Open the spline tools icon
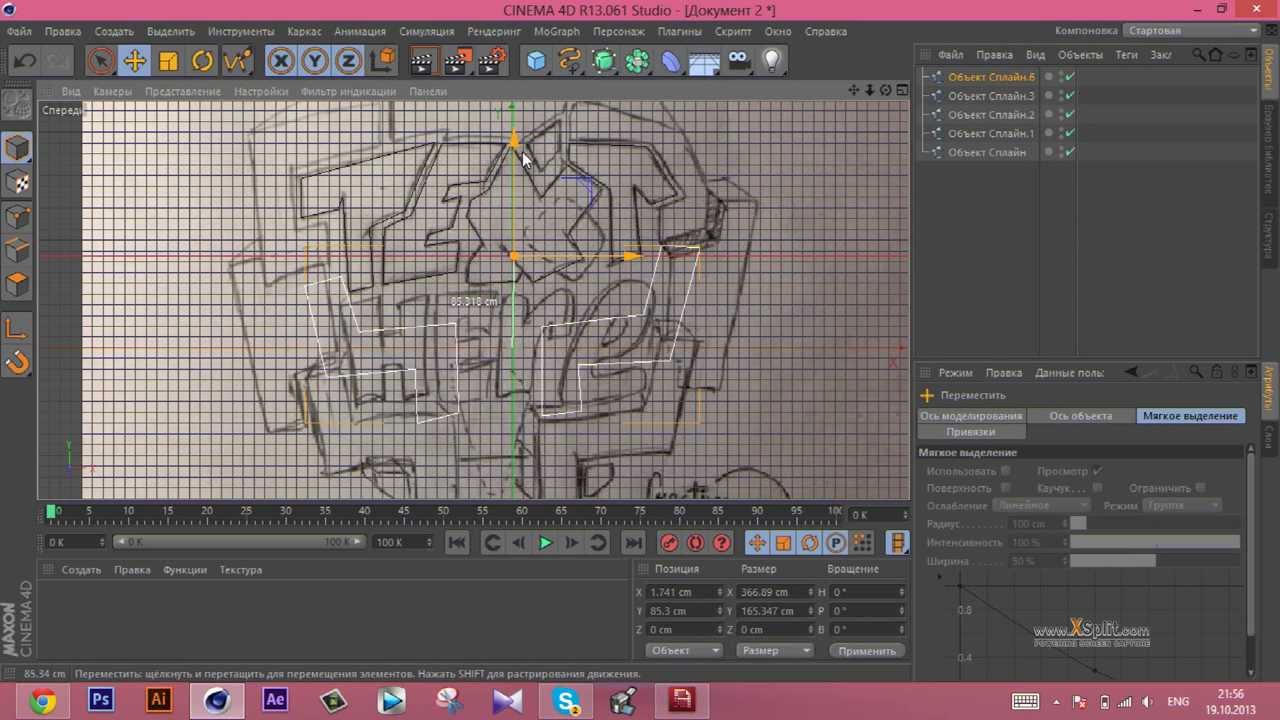The height and width of the screenshot is (720, 1280). 570,61
